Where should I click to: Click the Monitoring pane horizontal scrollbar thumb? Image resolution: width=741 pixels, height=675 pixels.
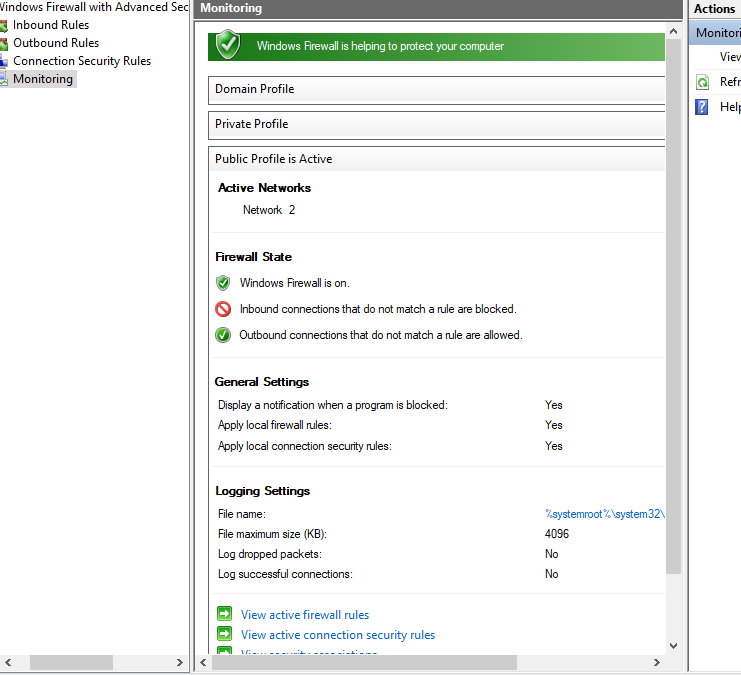tap(364, 662)
